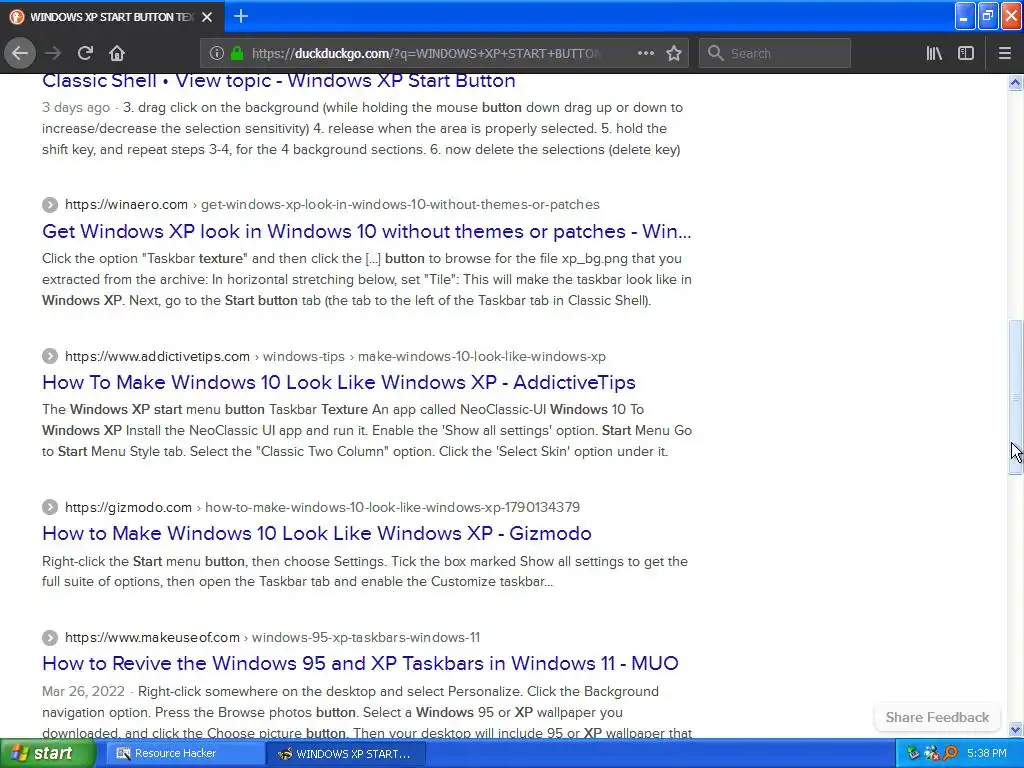1024x768 pixels.
Task: Click the gizmodo.com result favicon
Action: tap(50, 507)
